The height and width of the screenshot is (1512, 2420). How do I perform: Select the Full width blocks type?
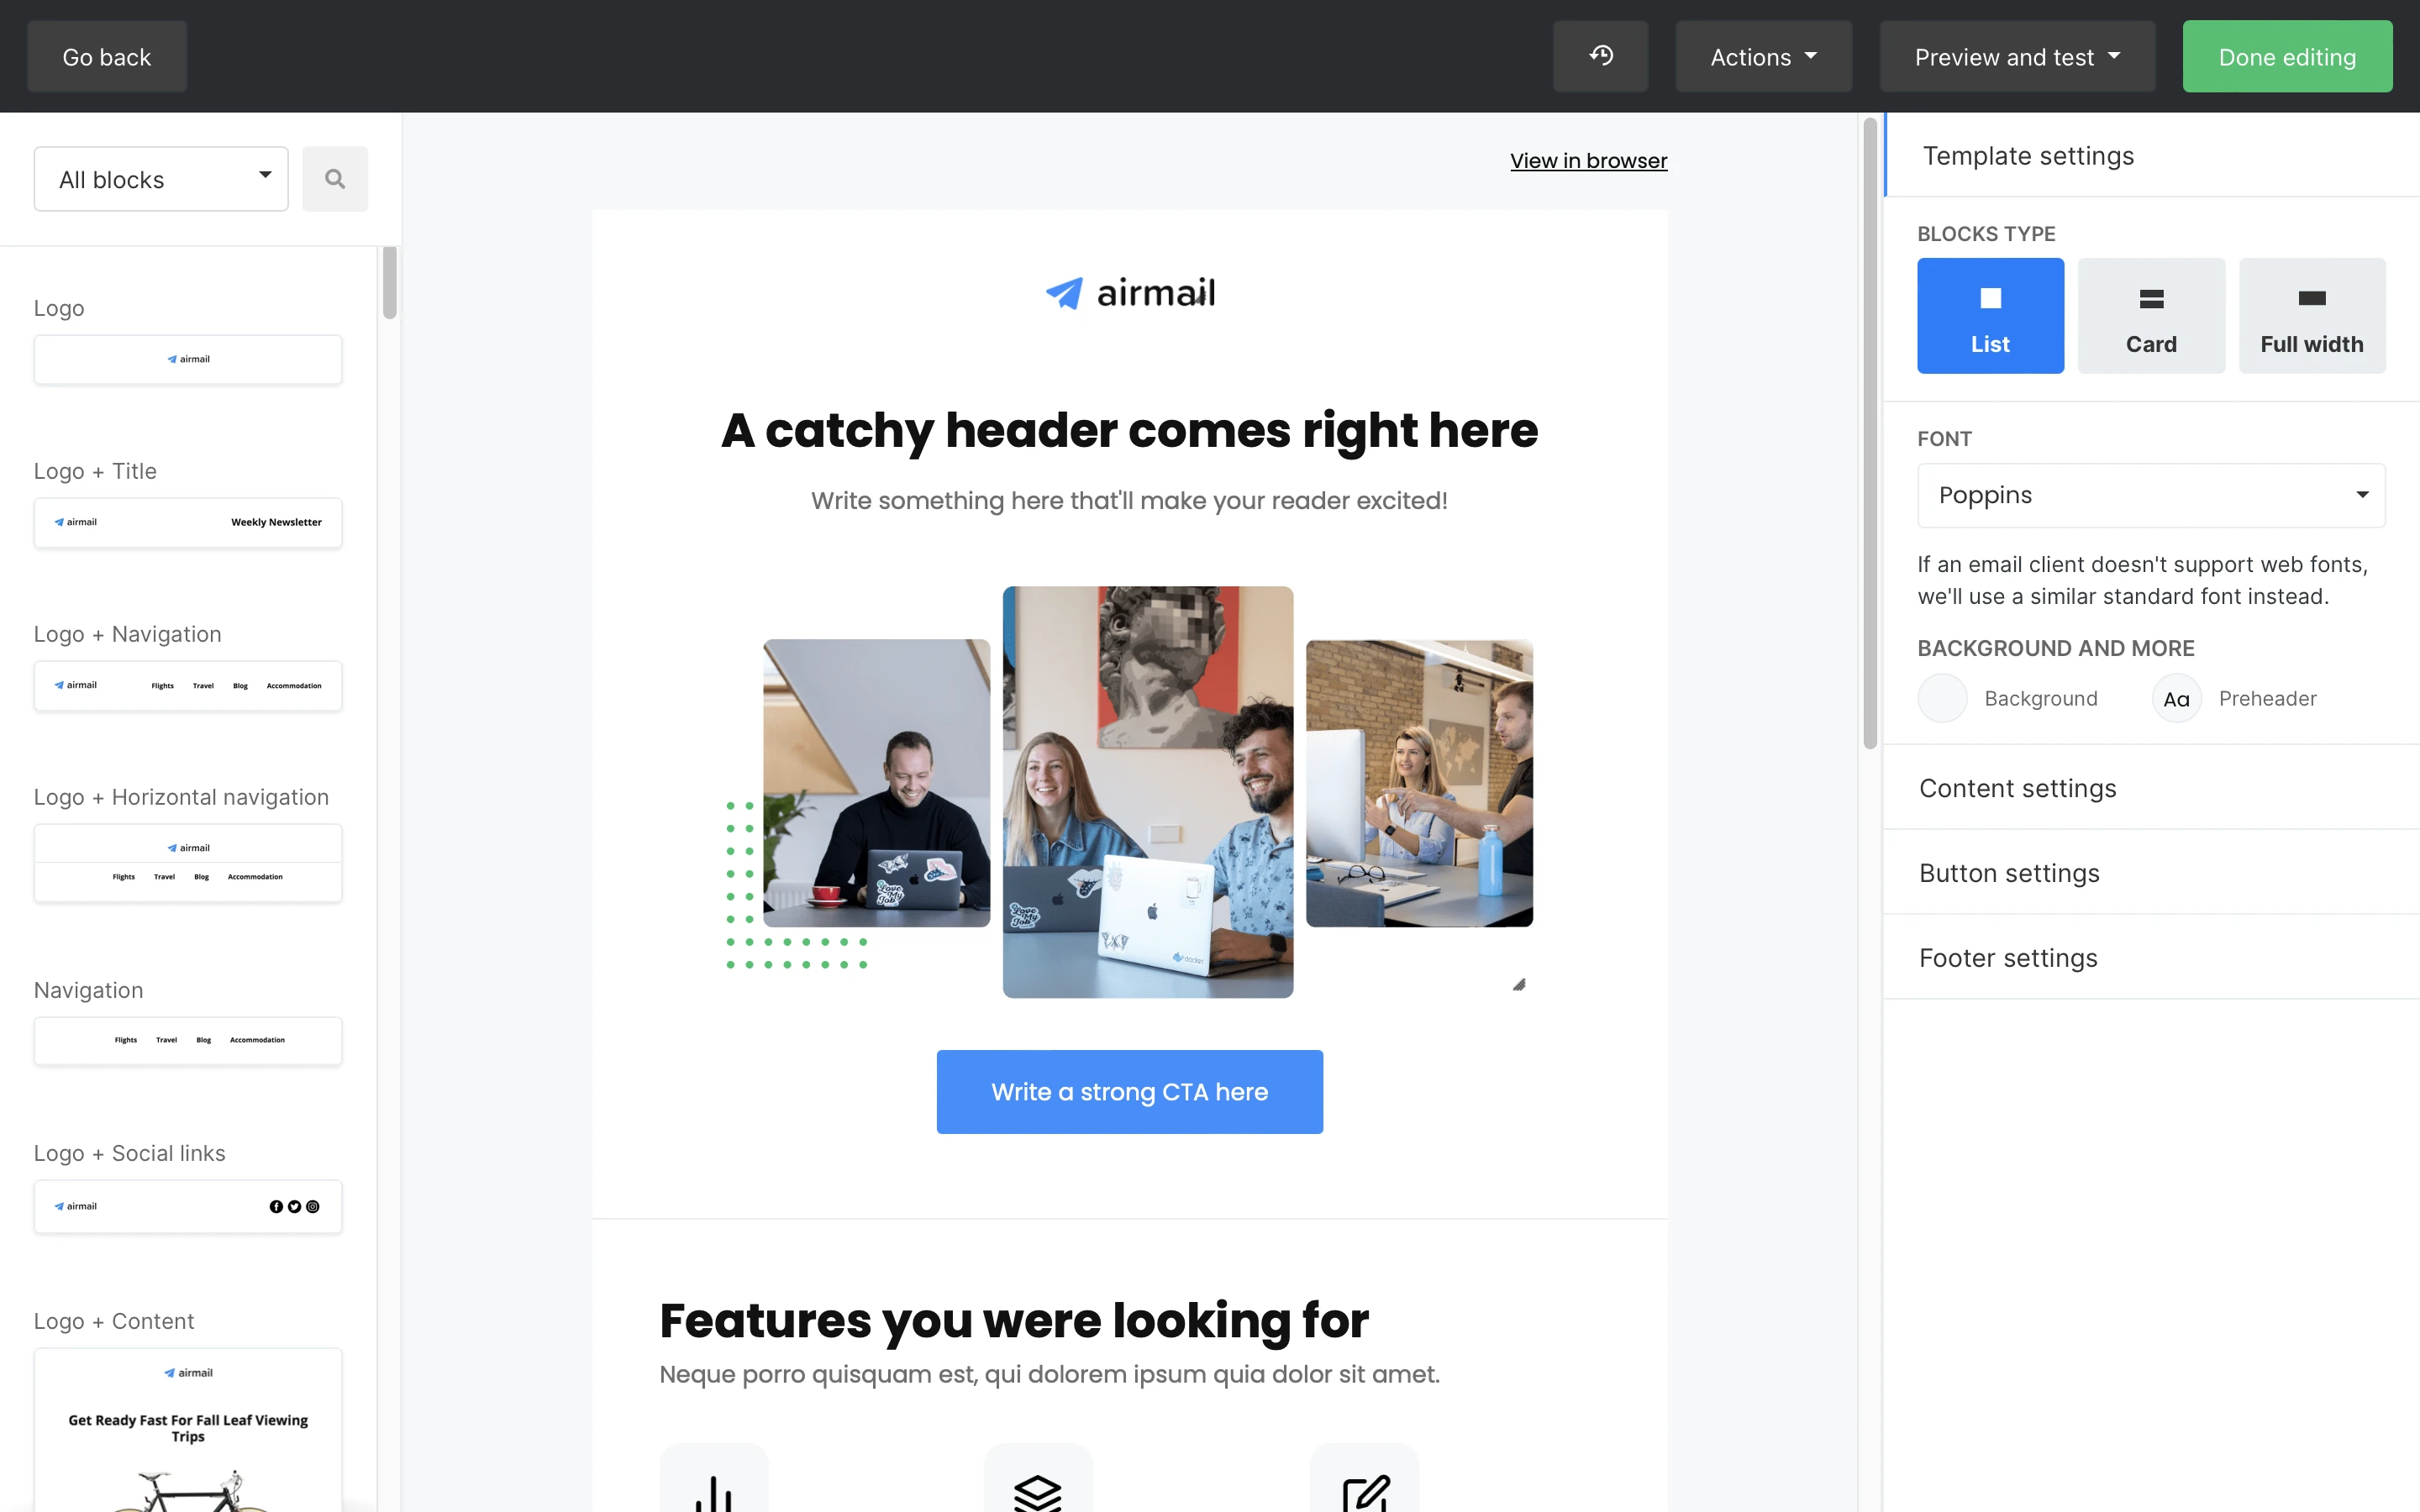2312,316
